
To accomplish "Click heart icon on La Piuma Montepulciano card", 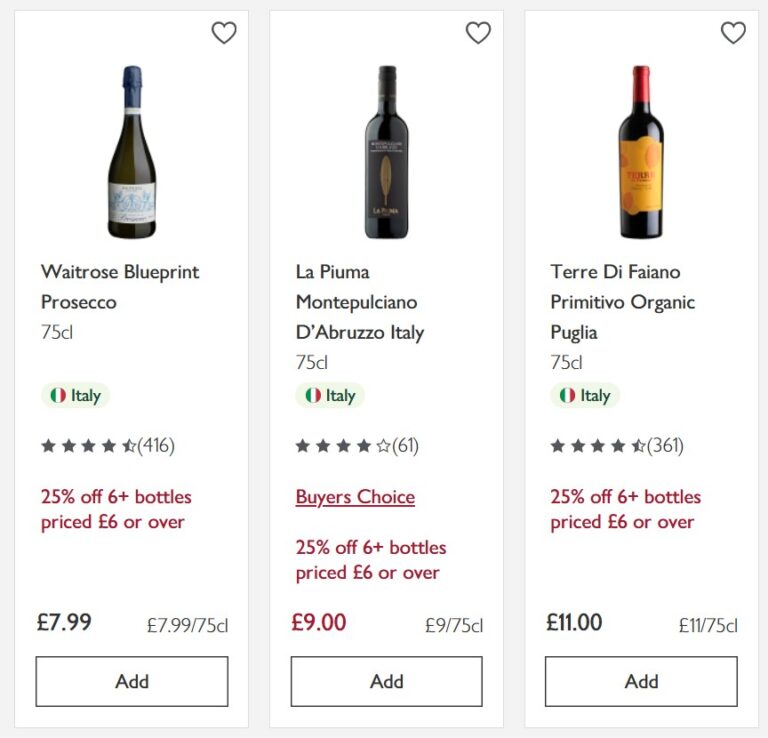I will 478,33.
